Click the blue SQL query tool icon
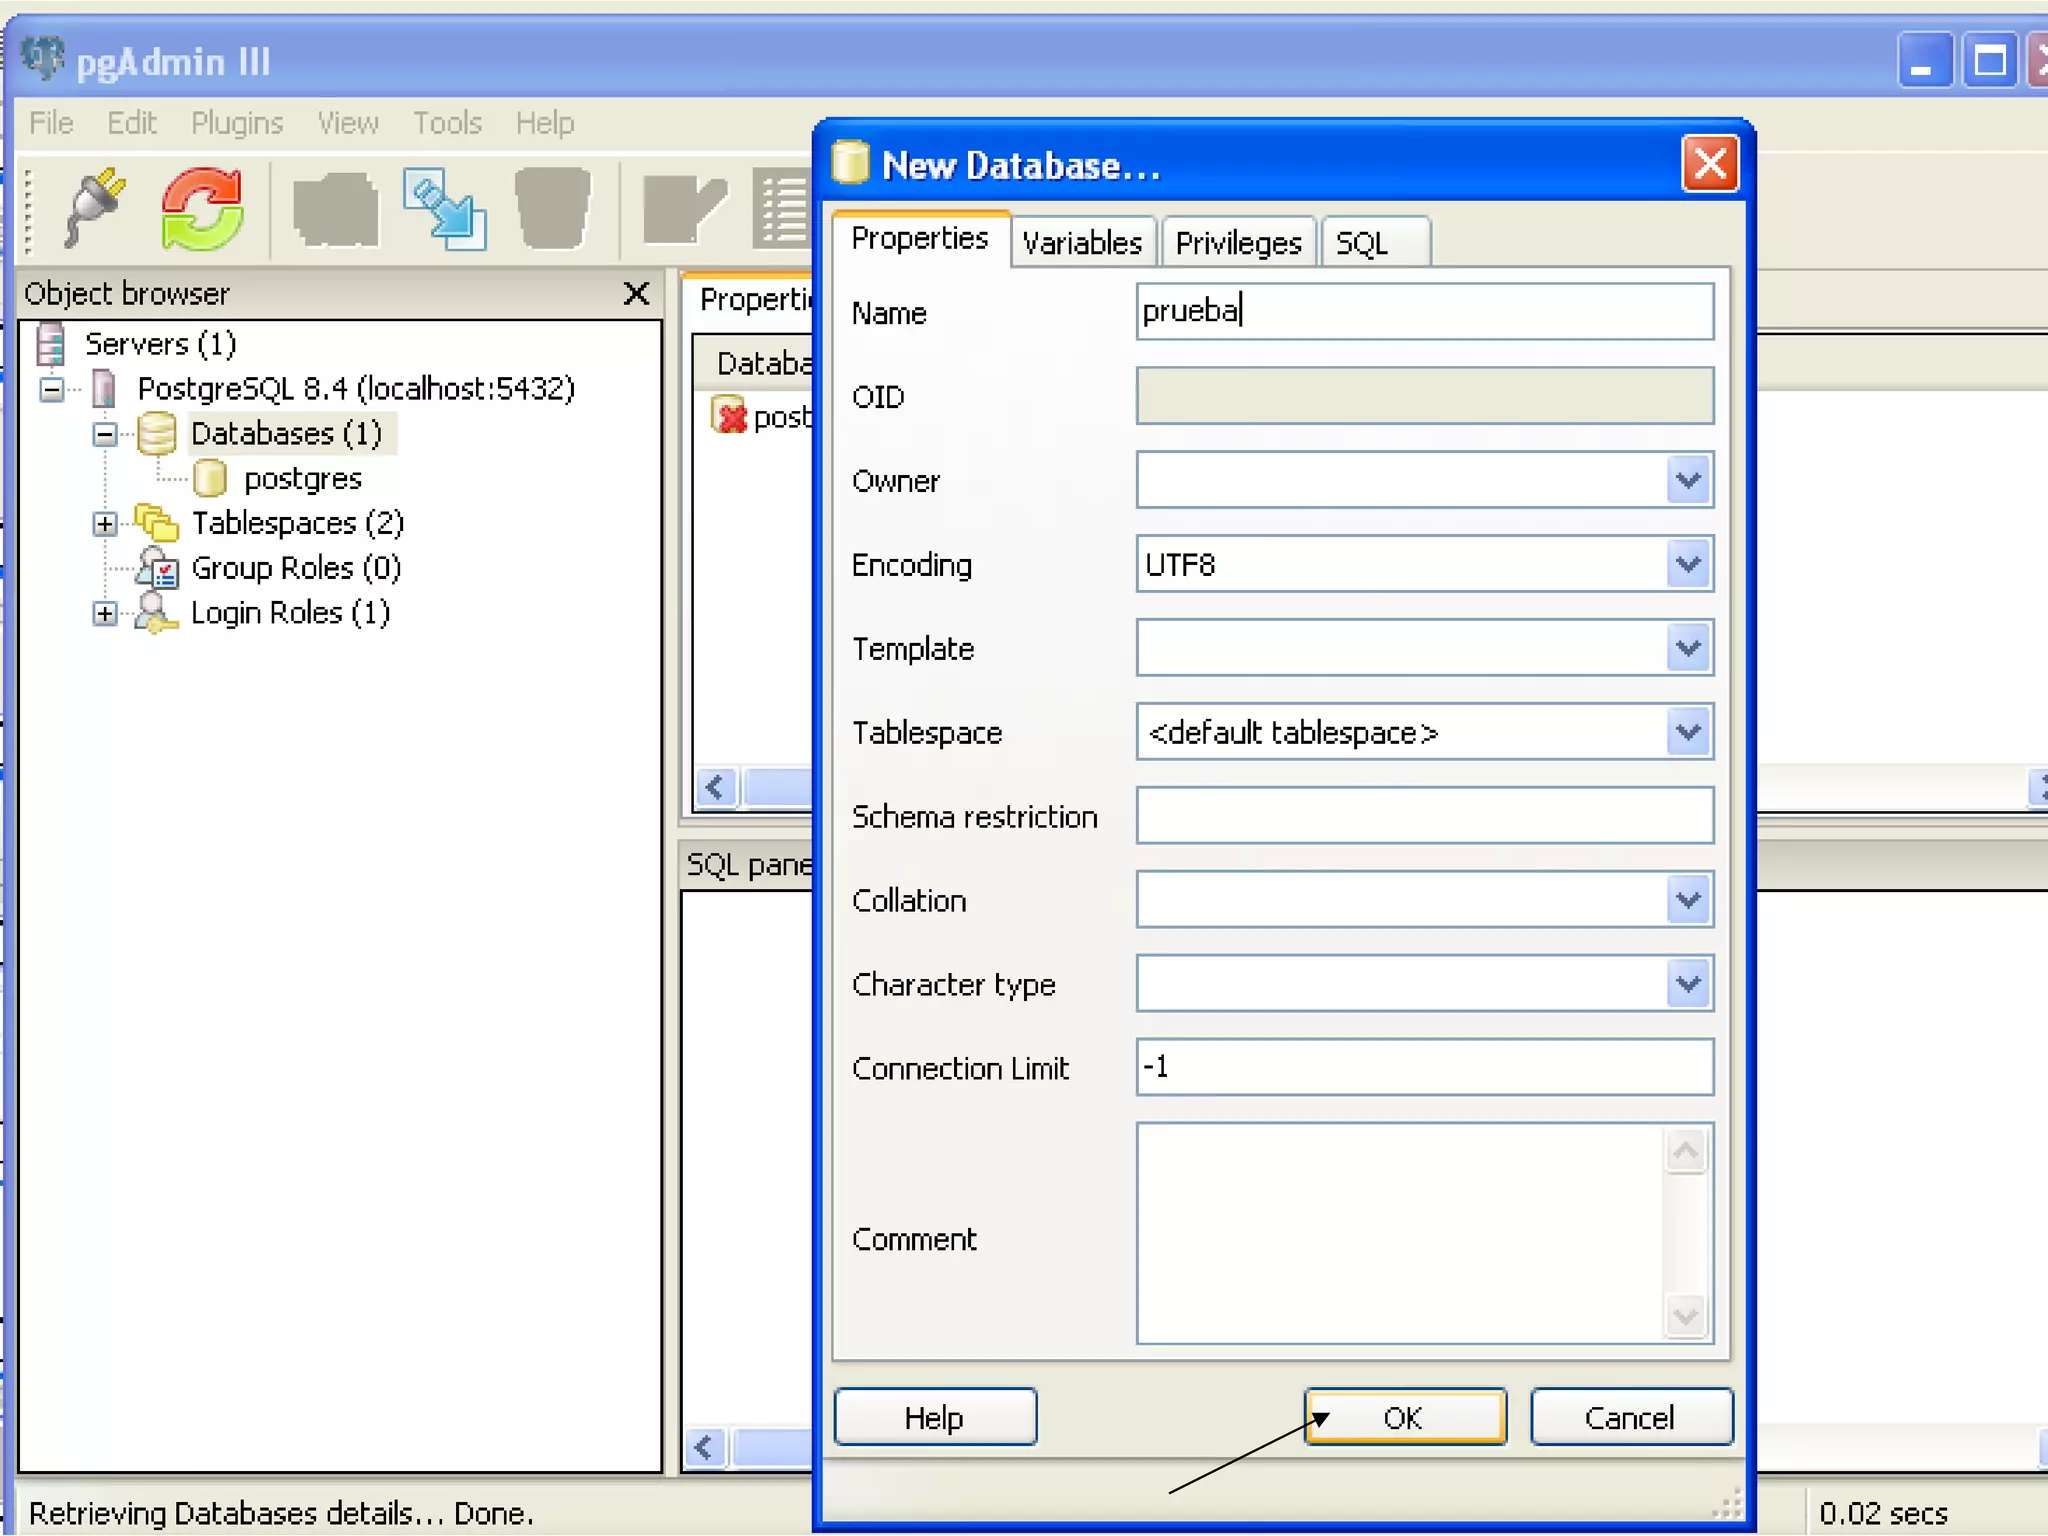Viewport: 2048px width, 1536px height. coord(444,208)
